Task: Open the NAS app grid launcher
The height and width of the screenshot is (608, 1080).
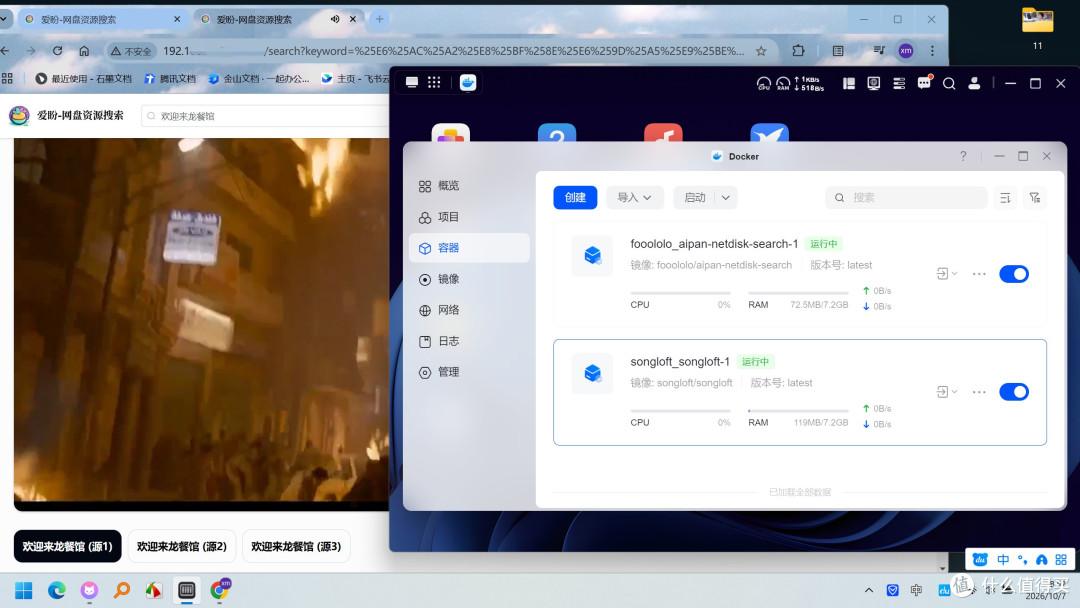Action: pos(434,83)
